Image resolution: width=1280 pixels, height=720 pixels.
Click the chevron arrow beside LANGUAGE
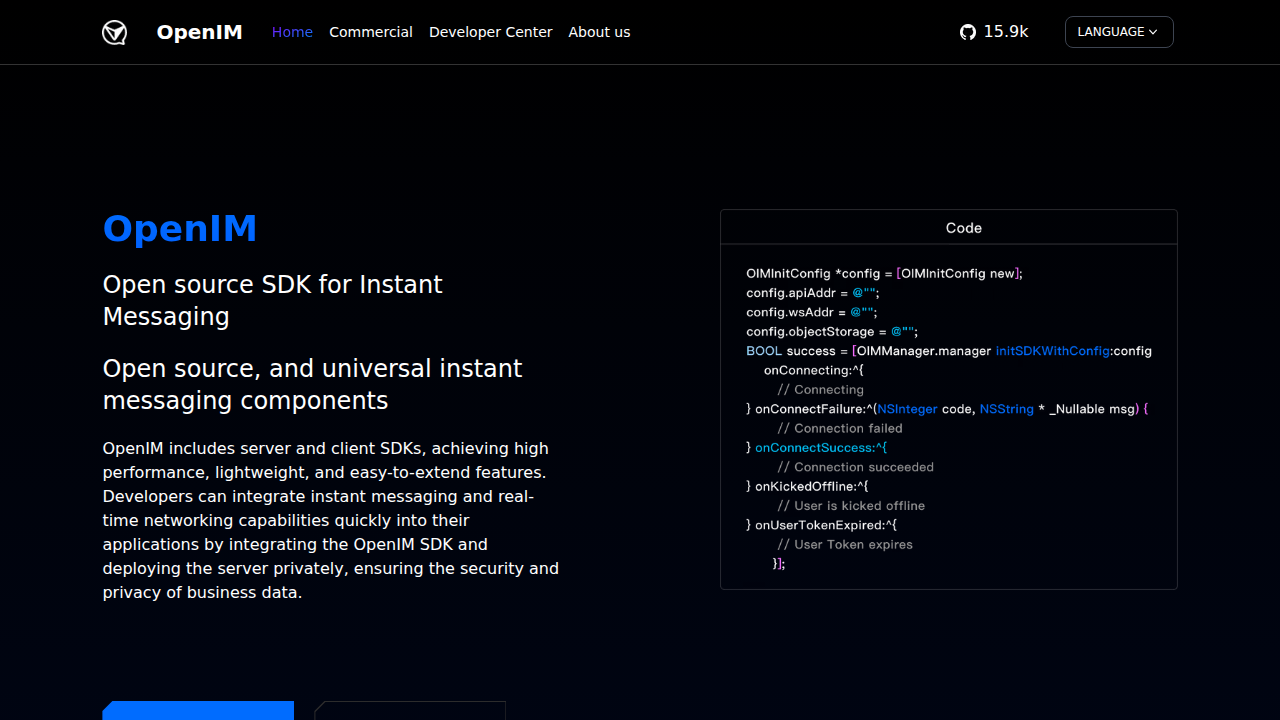click(x=1153, y=32)
